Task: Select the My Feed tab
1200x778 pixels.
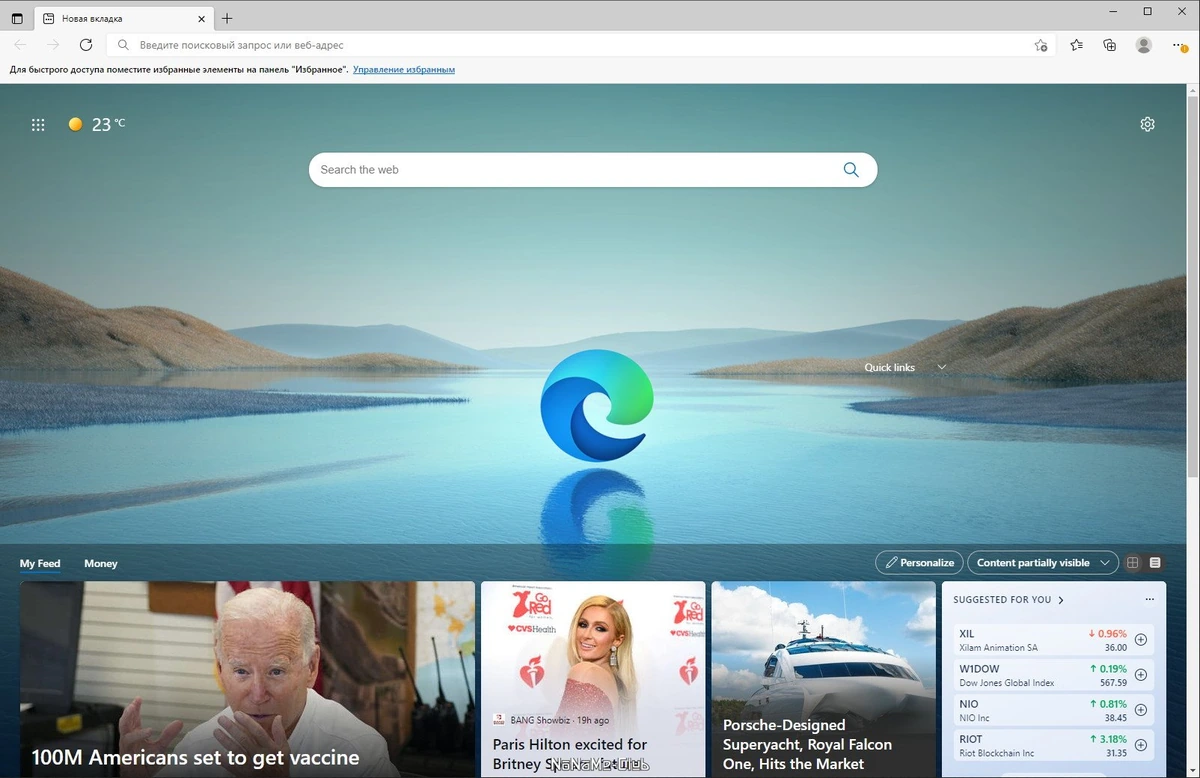Action: pos(40,563)
